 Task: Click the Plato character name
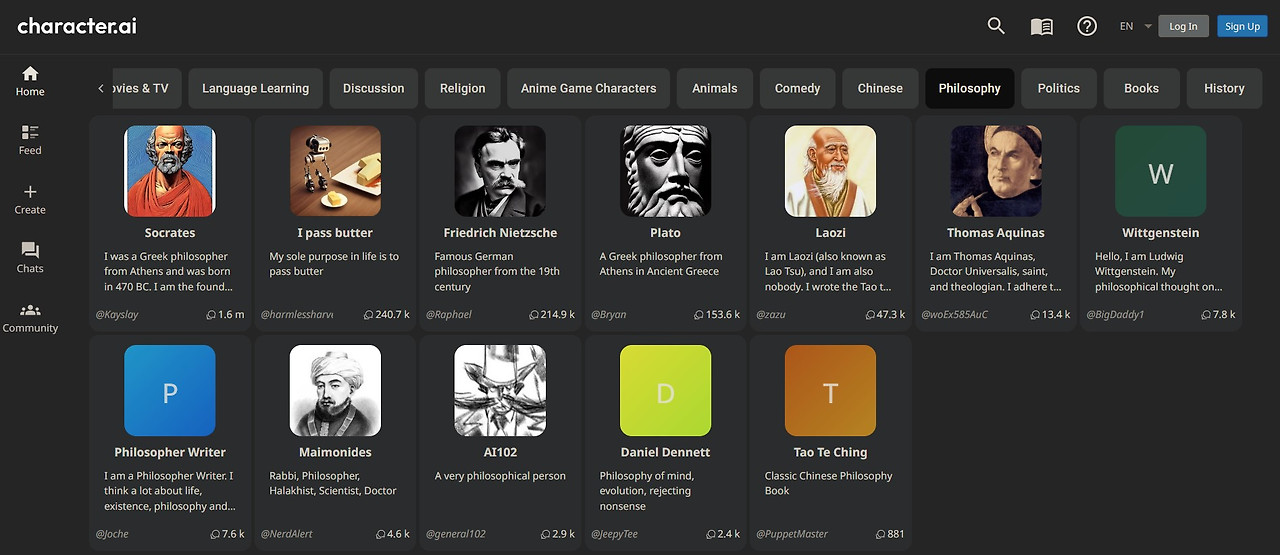pyautogui.click(x=665, y=233)
